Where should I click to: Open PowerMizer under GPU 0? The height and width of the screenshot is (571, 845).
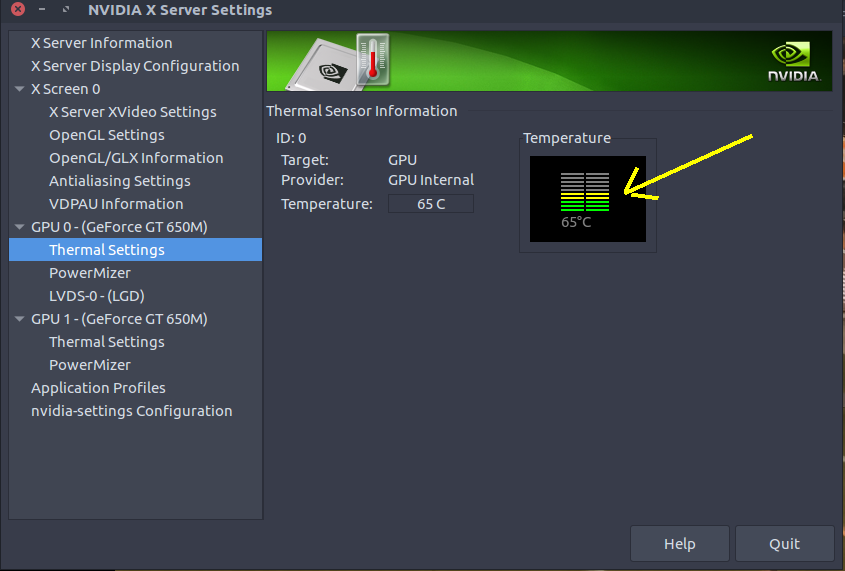(x=89, y=273)
